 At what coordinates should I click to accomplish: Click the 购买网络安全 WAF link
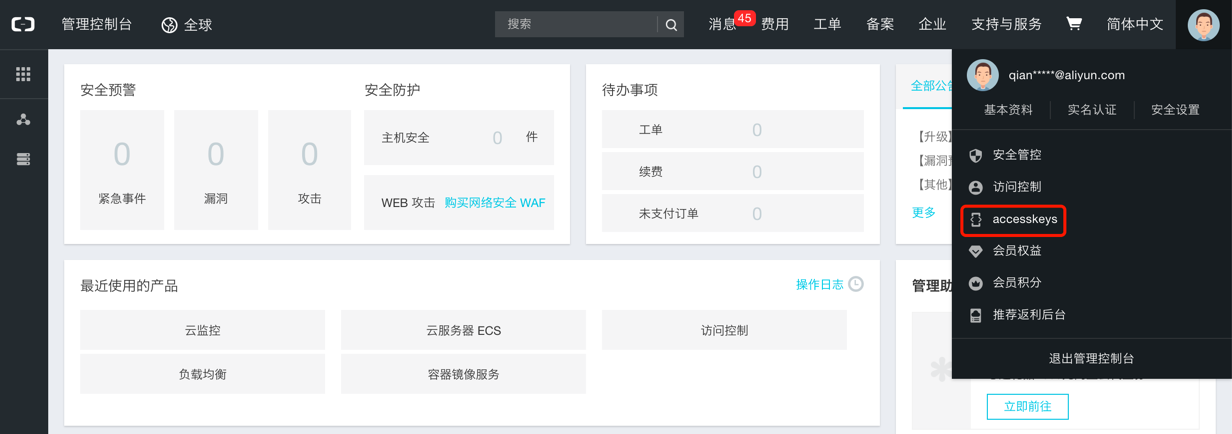[x=495, y=203]
